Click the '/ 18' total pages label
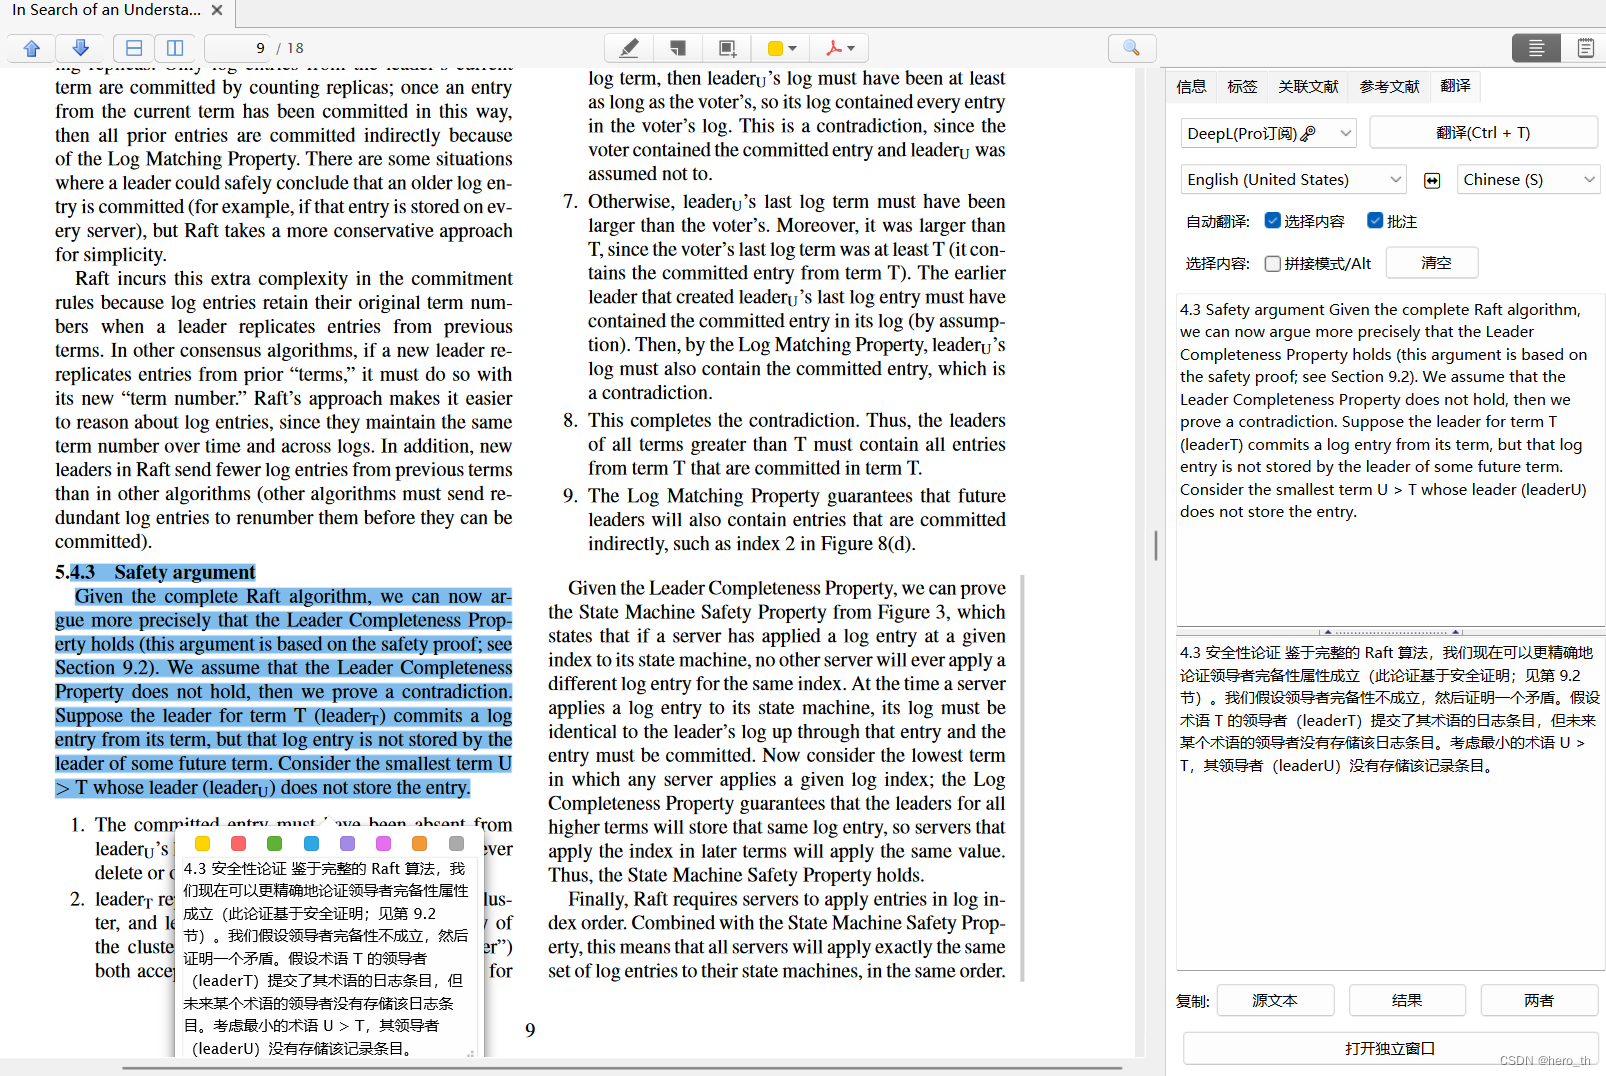The height and width of the screenshot is (1076, 1606). [x=290, y=48]
